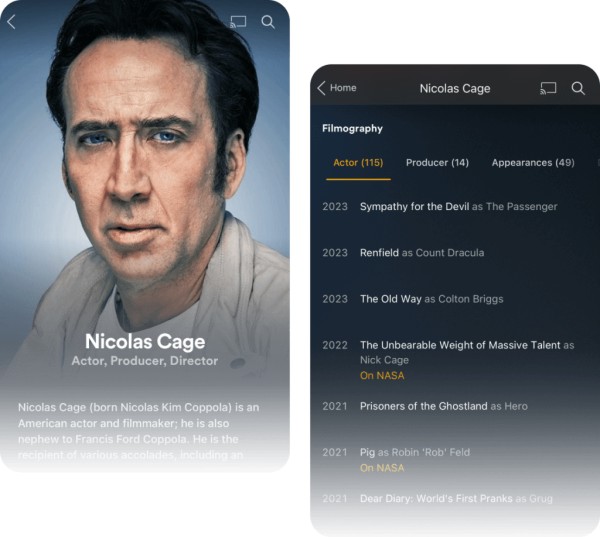600x537 pixels.
Task: Tap the back arrow on the profile screen
Action: point(11,22)
